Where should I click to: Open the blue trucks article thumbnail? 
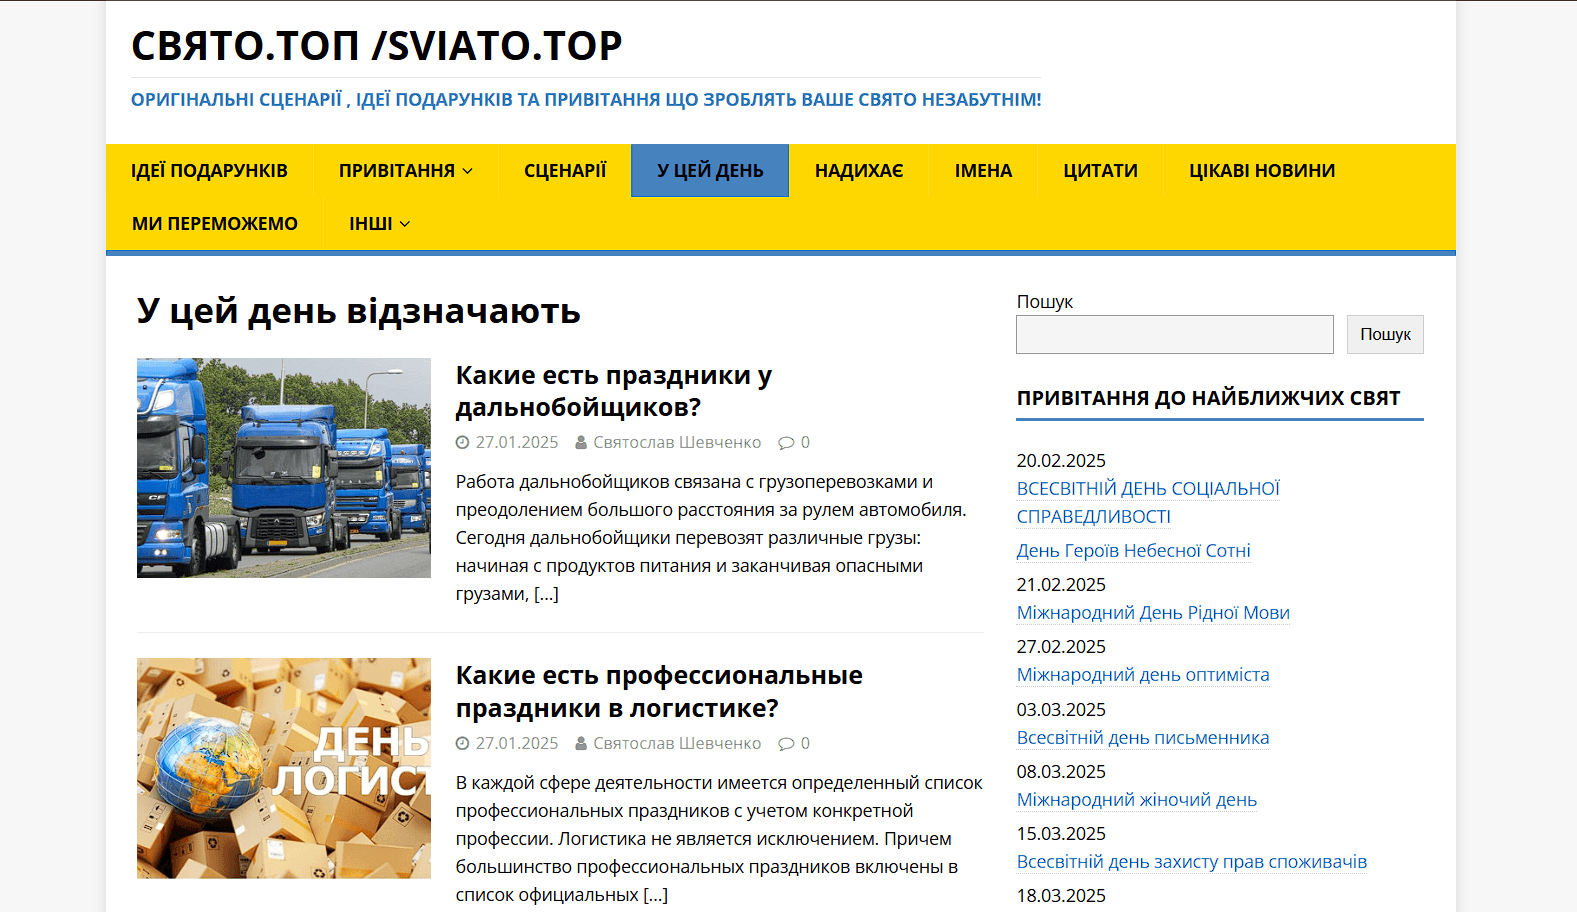tap(284, 468)
